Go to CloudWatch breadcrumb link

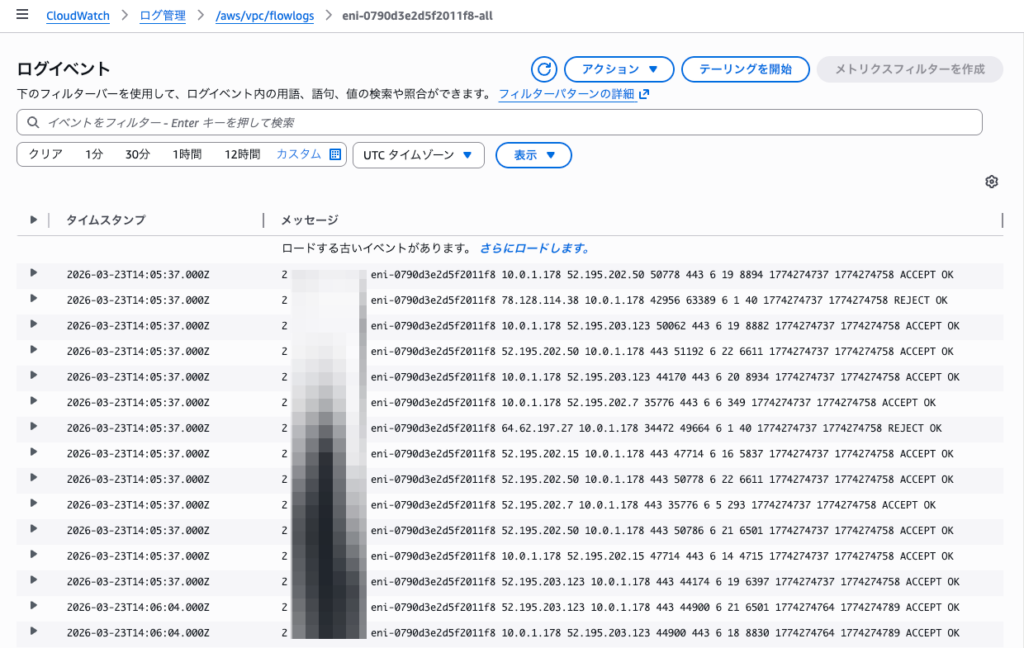point(78,16)
